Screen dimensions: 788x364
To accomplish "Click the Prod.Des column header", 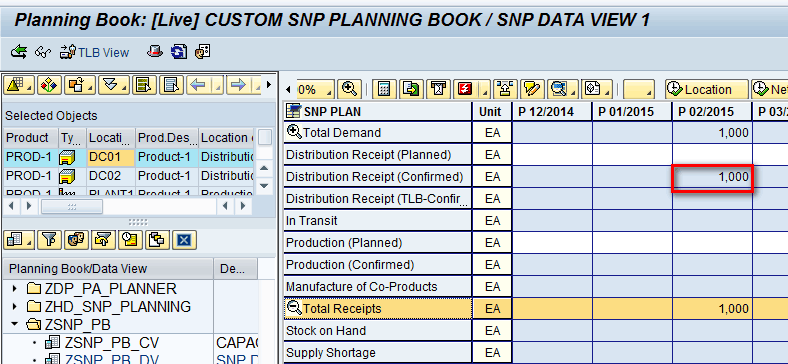I will [167, 138].
